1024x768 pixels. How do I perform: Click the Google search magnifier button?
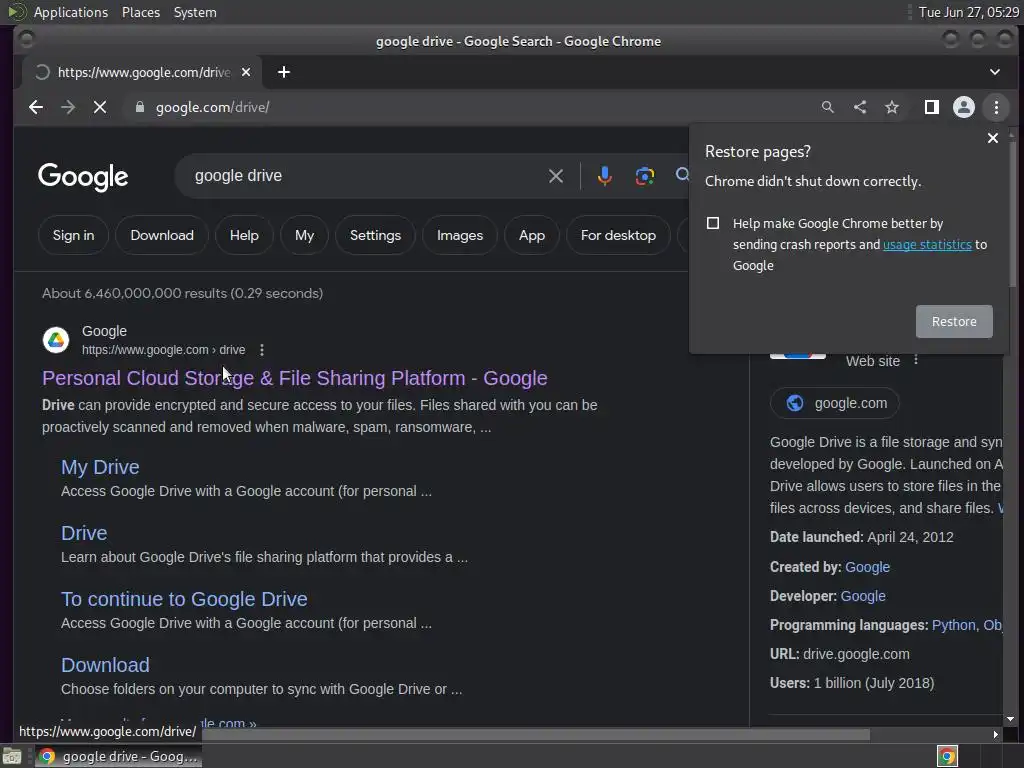click(682, 175)
